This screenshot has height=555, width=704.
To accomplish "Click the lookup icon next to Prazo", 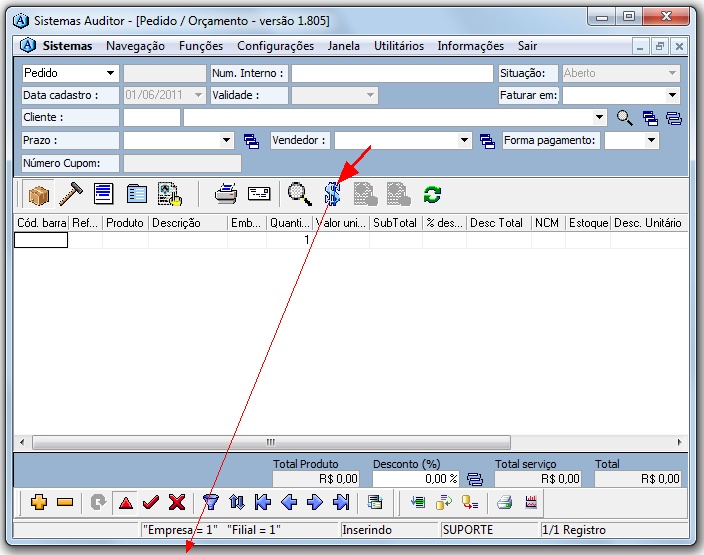I will (x=251, y=141).
